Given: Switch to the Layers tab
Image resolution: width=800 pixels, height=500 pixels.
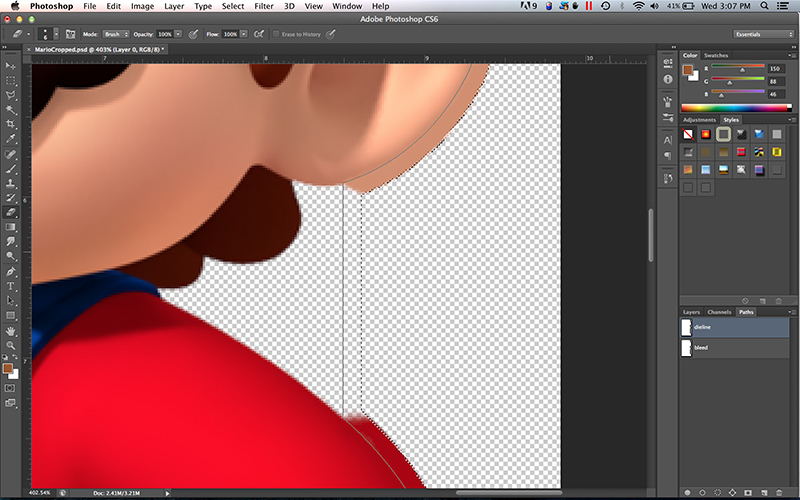Looking at the screenshot, I should 691,312.
